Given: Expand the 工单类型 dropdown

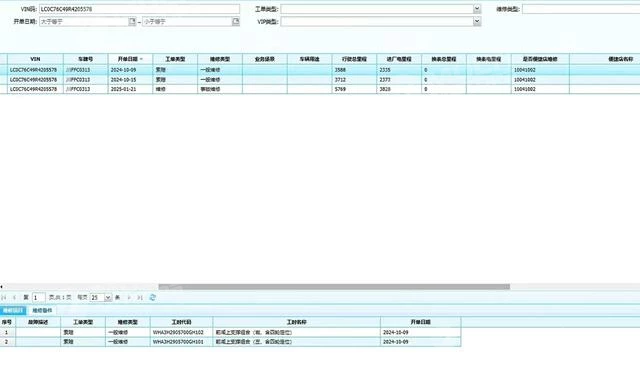Looking at the screenshot, I should click(477, 9).
